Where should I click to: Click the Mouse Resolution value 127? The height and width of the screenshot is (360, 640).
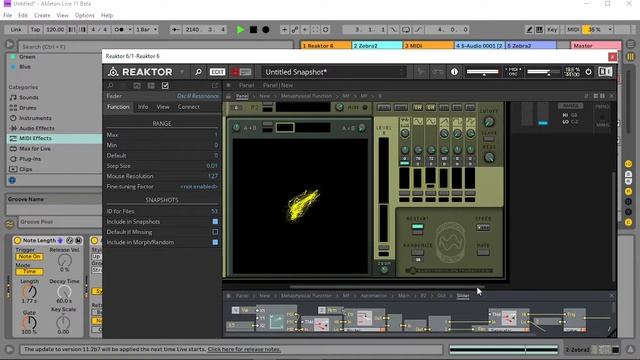(x=213, y=176)
